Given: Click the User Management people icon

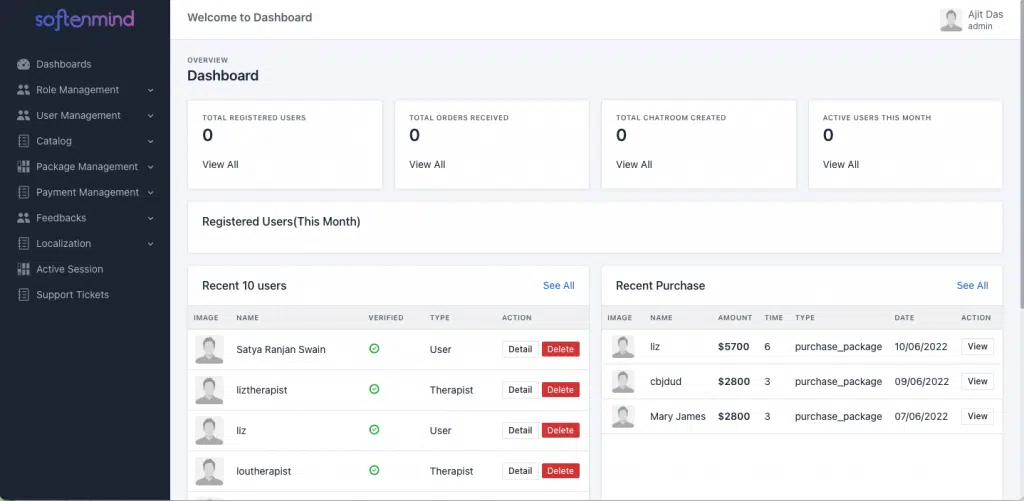Looking at the screenshot, I should pyautogui.click(x=24, y=116).
